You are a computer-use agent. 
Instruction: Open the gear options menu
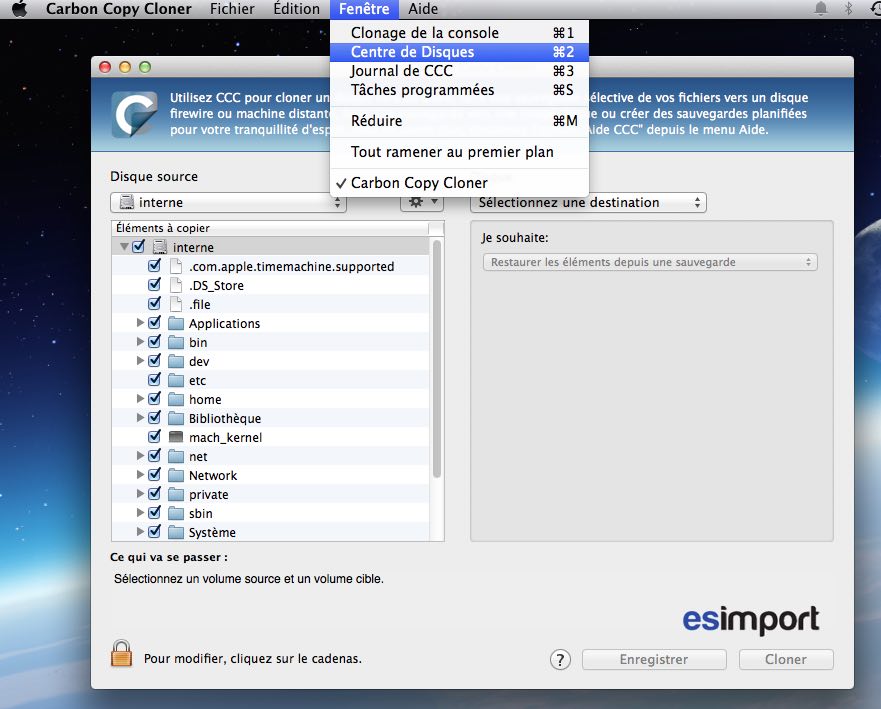(421, 202)
